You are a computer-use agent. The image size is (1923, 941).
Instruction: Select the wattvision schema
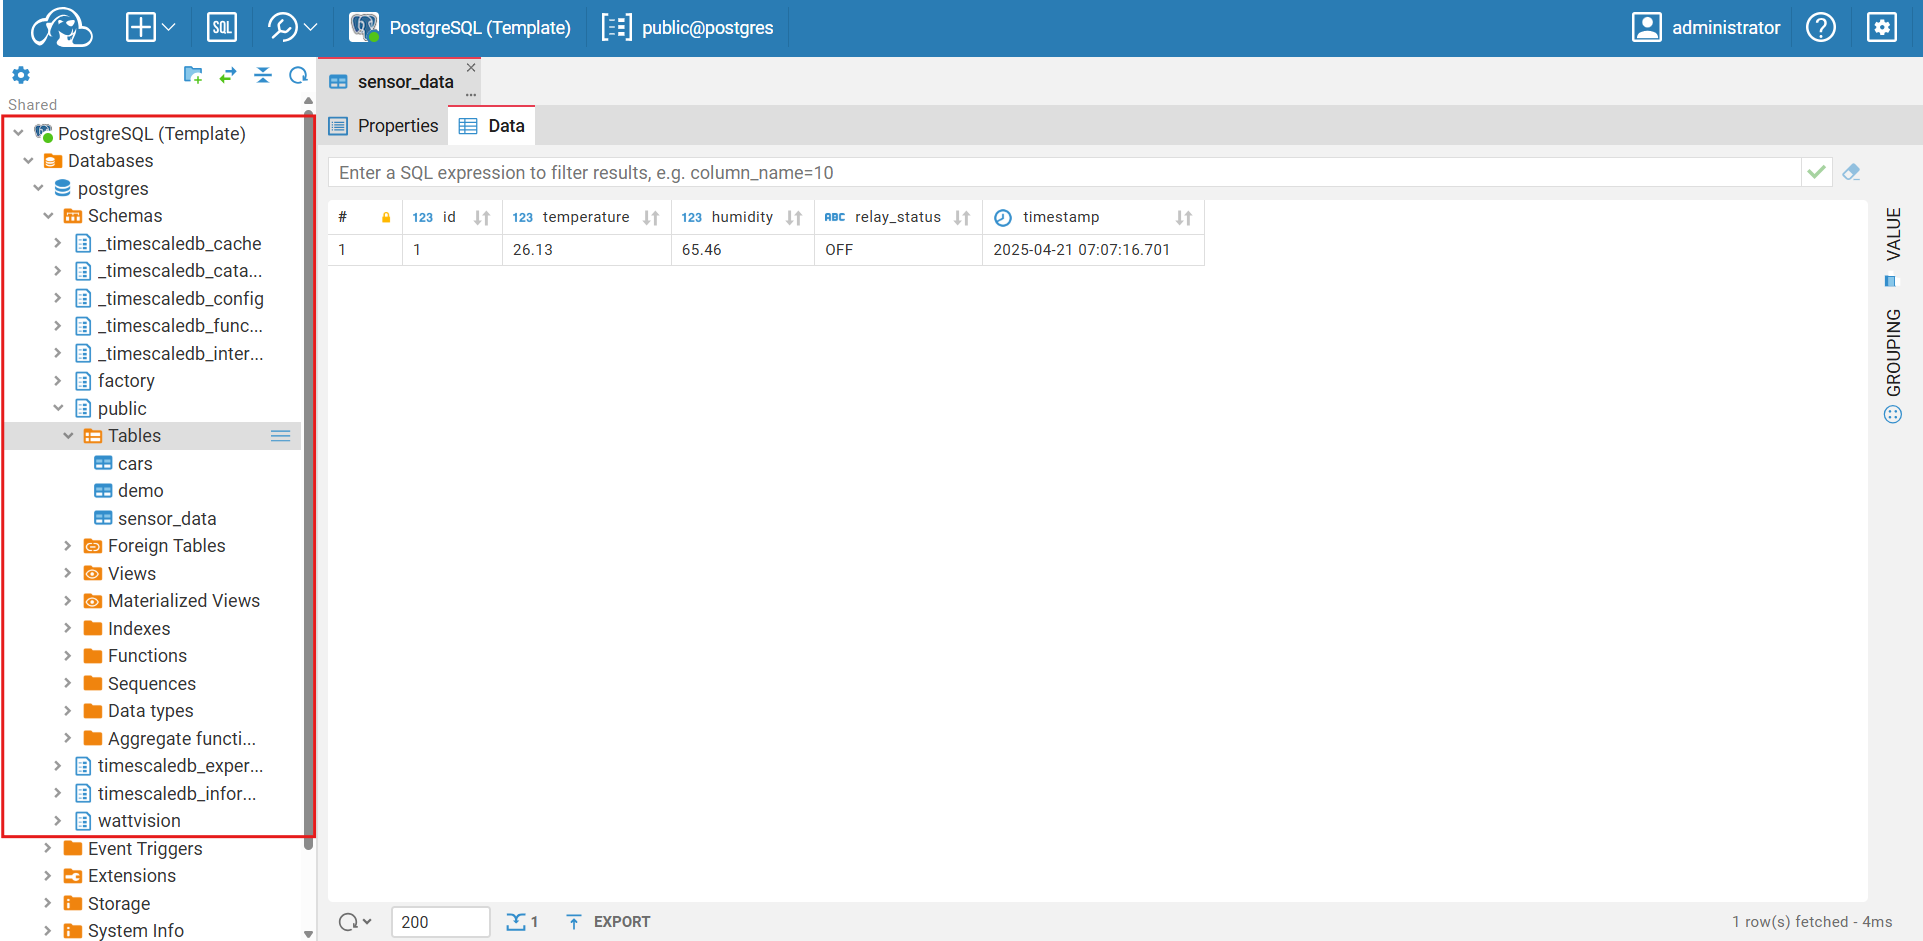[139, 821]
